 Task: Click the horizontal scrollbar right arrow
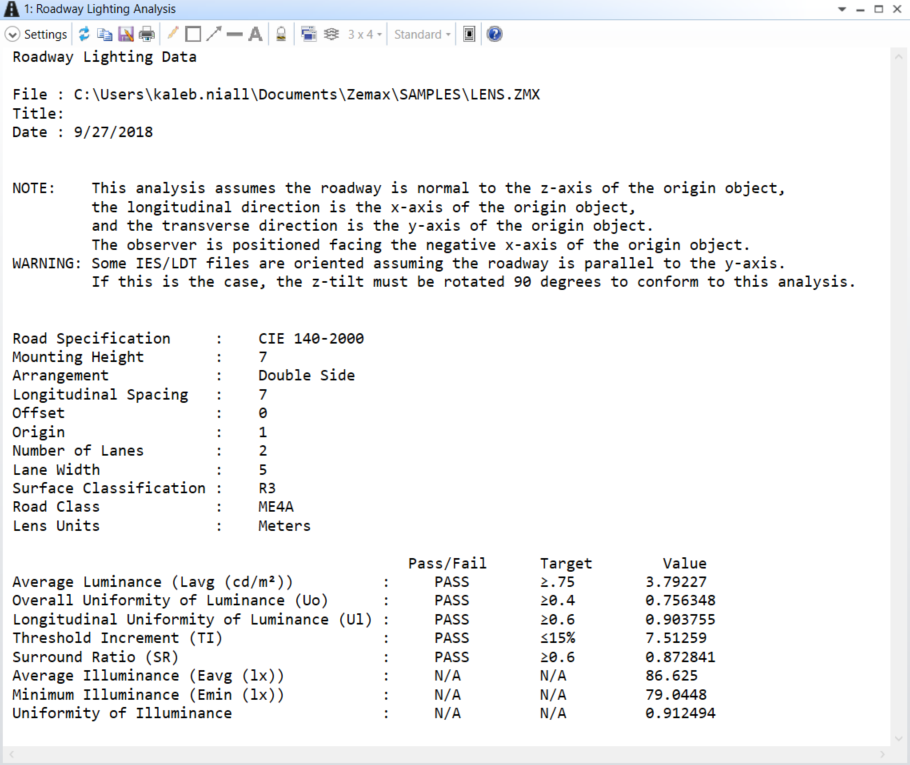(883, 754)
